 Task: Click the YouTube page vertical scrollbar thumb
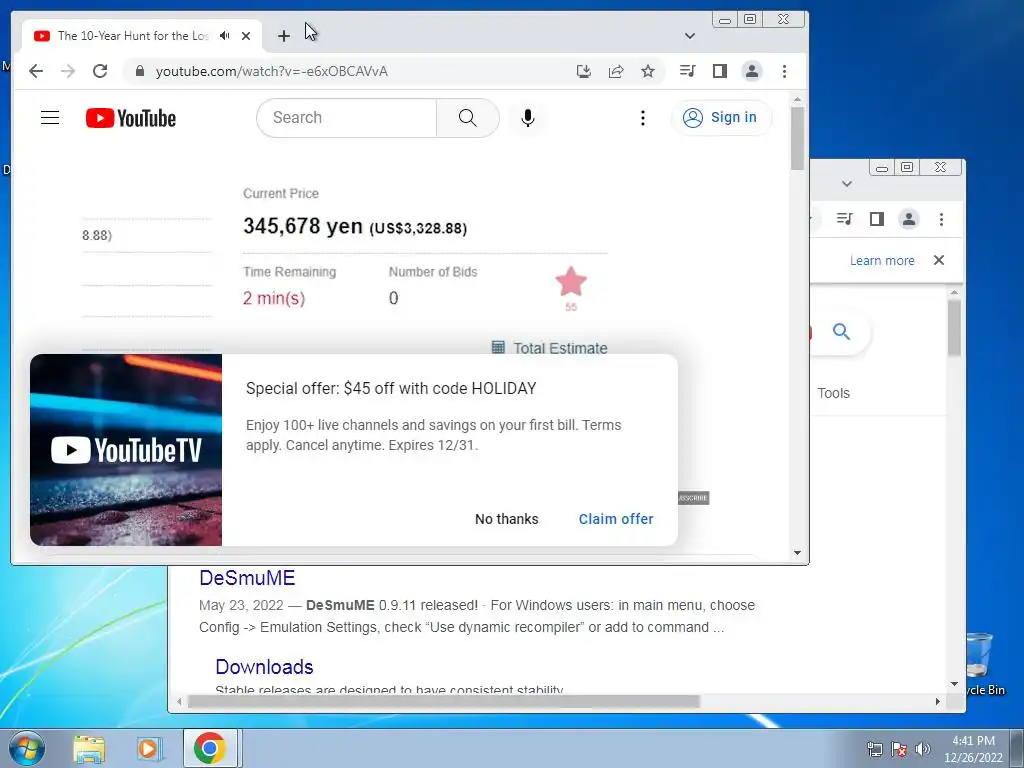coord(797,138)
